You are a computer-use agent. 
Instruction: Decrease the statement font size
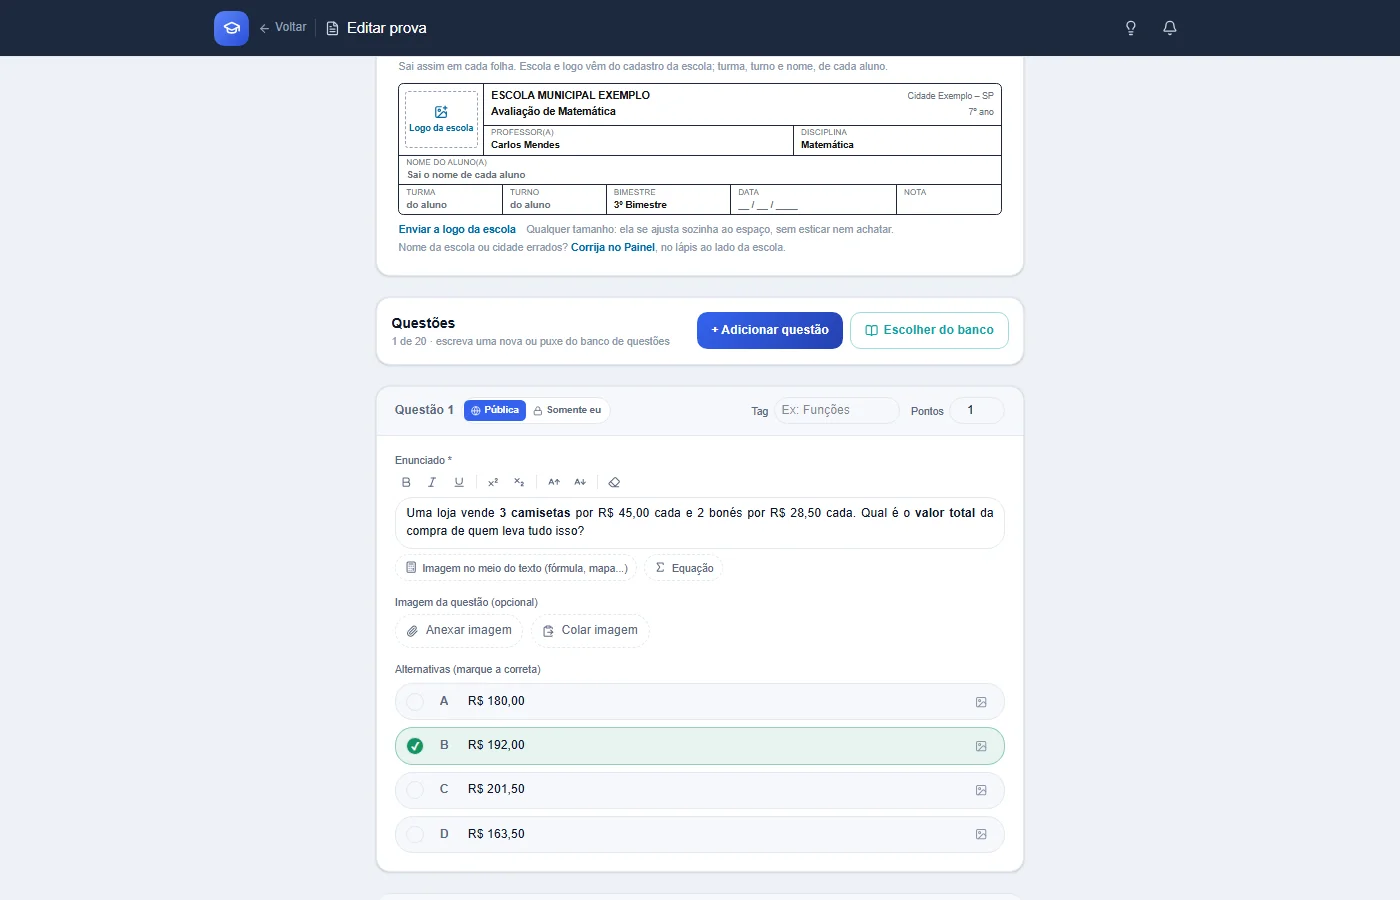coord(580,482)
